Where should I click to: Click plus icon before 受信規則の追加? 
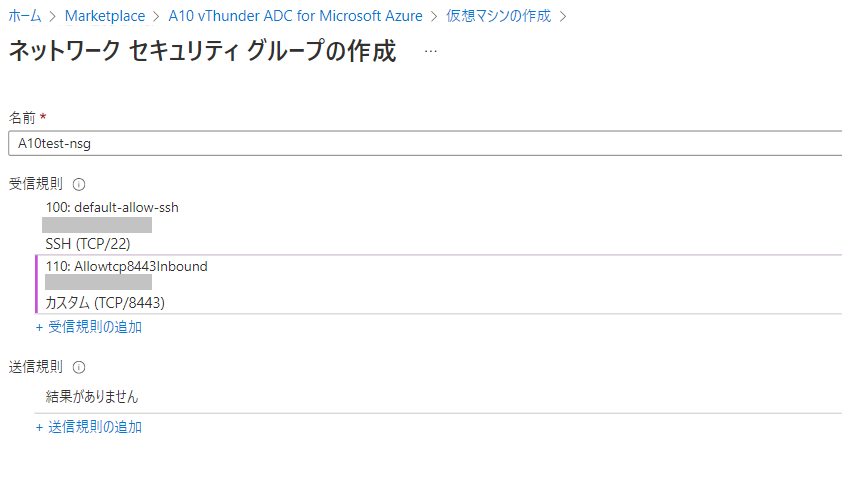39,327
